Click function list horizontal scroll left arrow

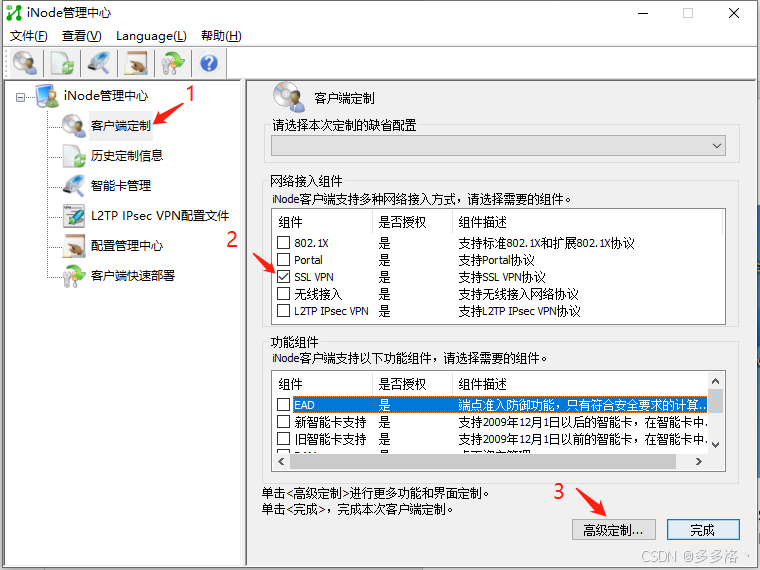282,461
